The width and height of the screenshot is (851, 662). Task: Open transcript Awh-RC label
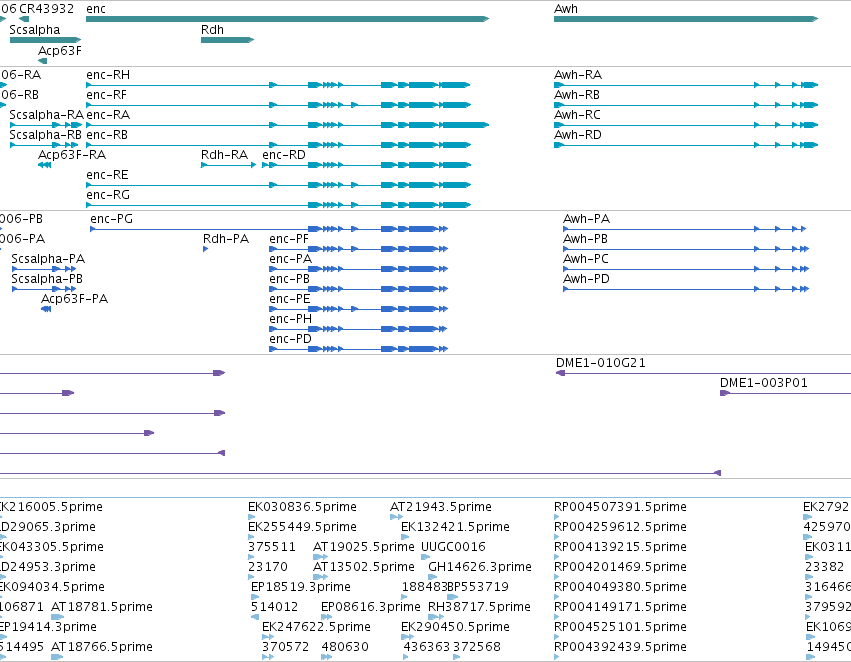[577, 115]
